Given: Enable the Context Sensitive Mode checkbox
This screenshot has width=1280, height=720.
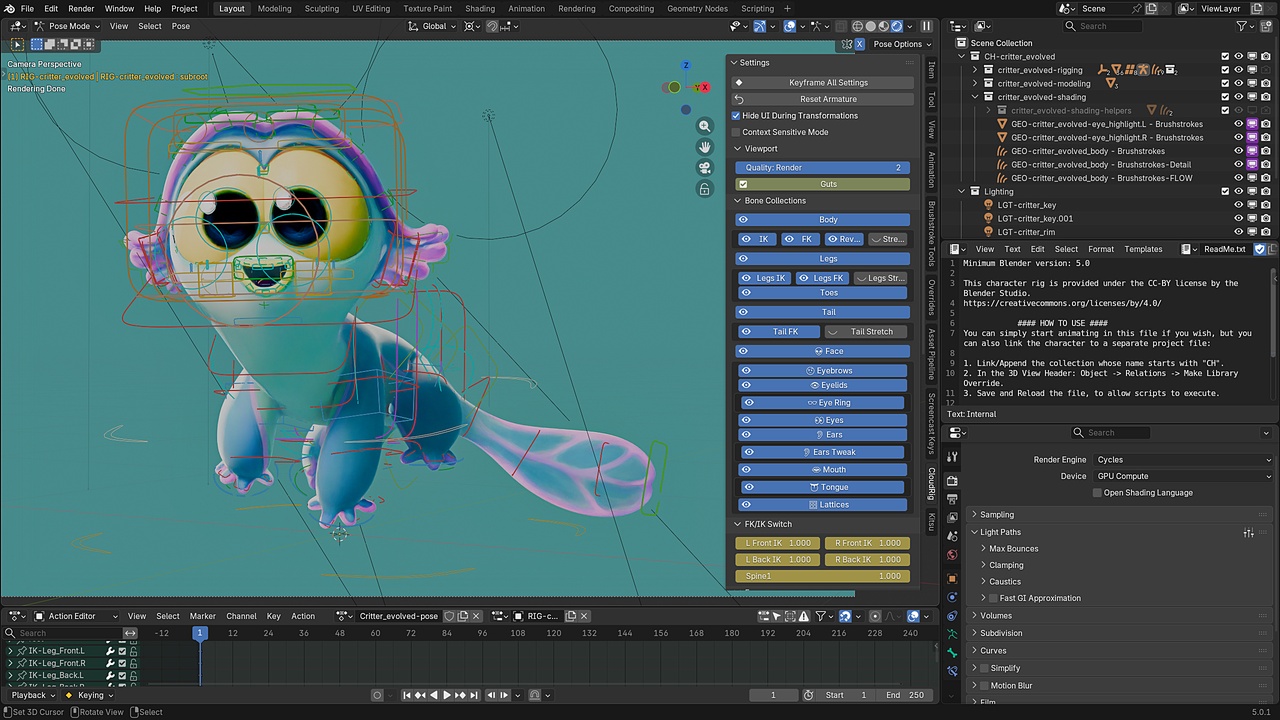Looking at the screenshot, I should point(736,132).
